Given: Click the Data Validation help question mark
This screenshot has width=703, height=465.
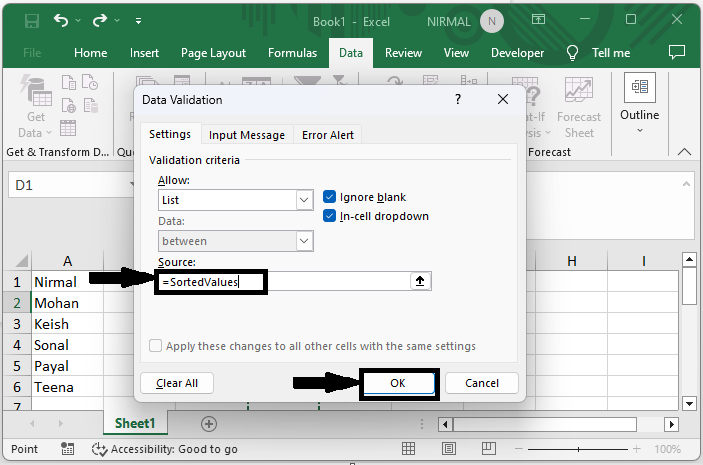Looking at the screenshot, I should [458, 99].
